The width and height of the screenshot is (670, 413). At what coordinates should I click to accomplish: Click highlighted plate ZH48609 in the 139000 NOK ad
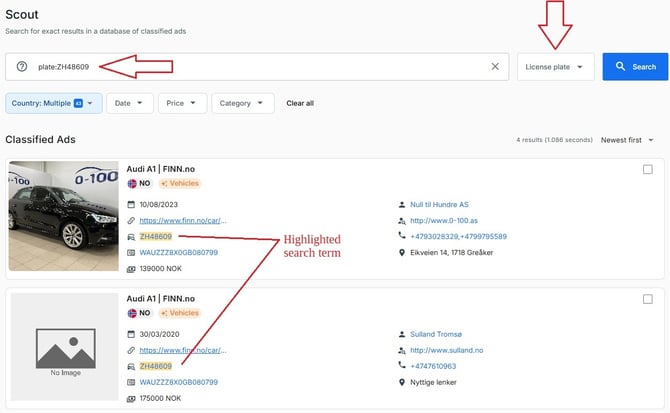click(x=156, y=237)
